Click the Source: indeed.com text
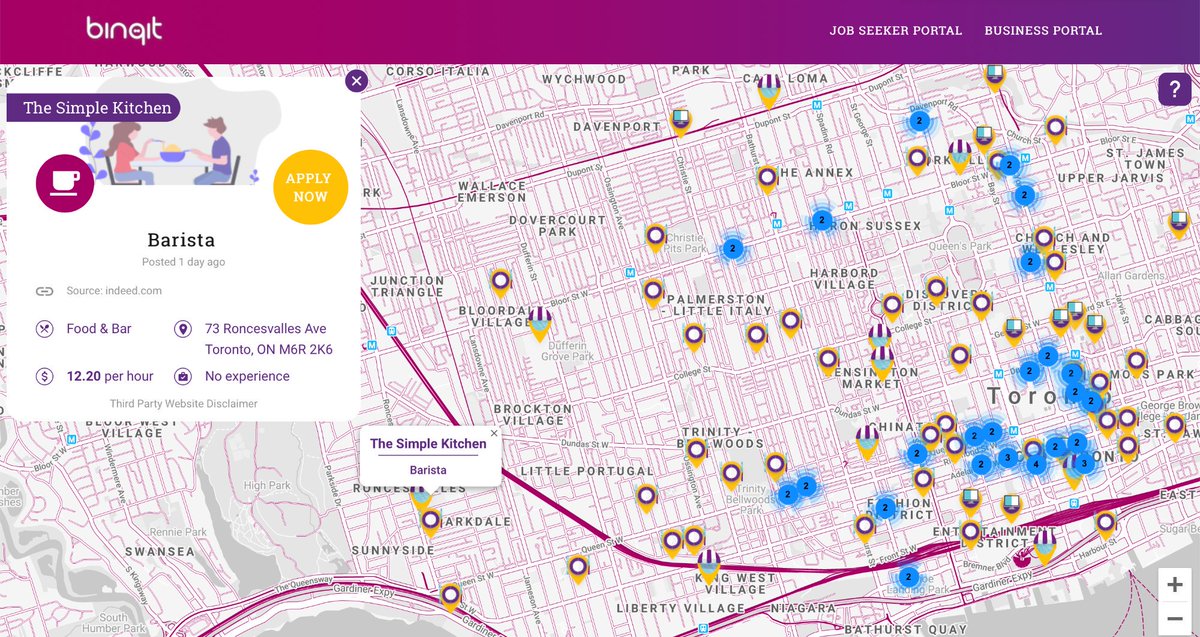The width and height of the screenshot is (1200, 637). 114,291
